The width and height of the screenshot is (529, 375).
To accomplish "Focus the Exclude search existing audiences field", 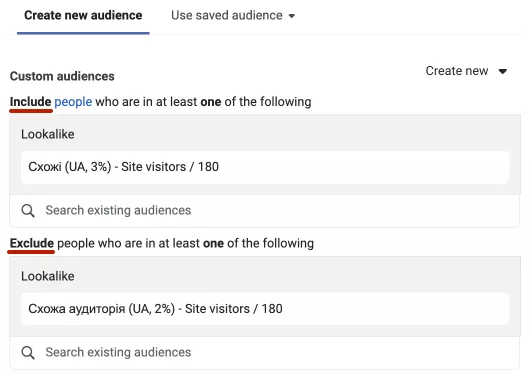I will tap(264, 352).
